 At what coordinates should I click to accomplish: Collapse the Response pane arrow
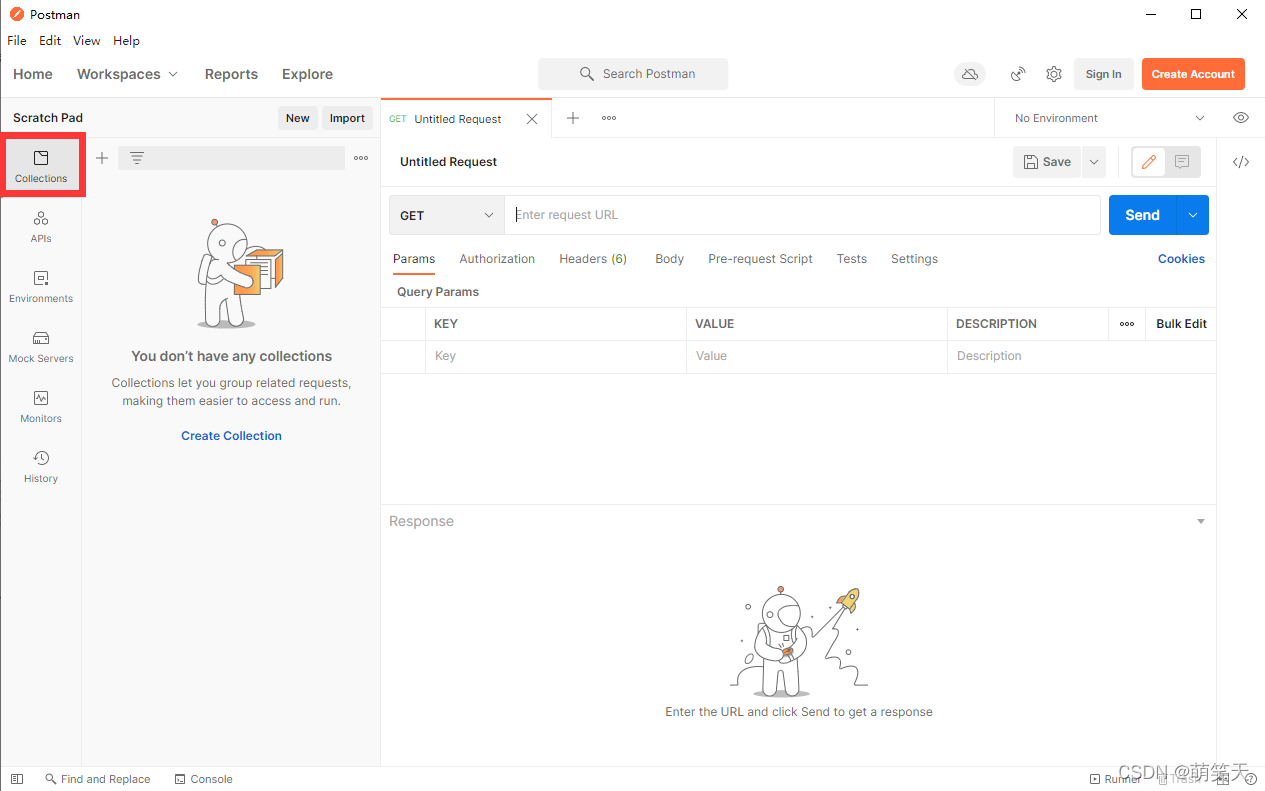[x=1201, y=521]
